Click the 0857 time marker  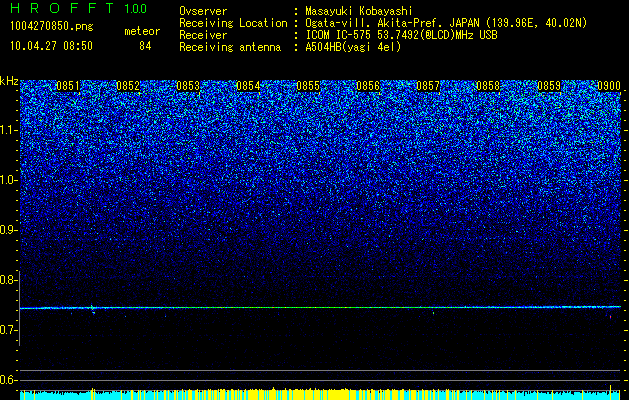(x=428, y=86)
